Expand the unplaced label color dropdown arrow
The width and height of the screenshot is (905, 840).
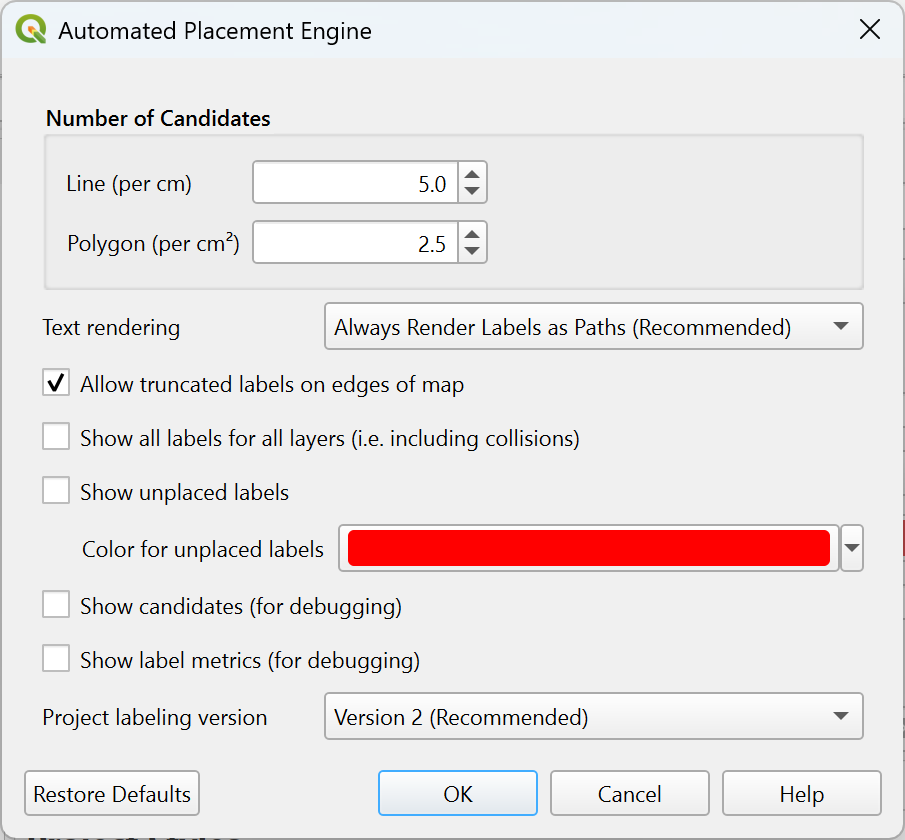point(852,548)
